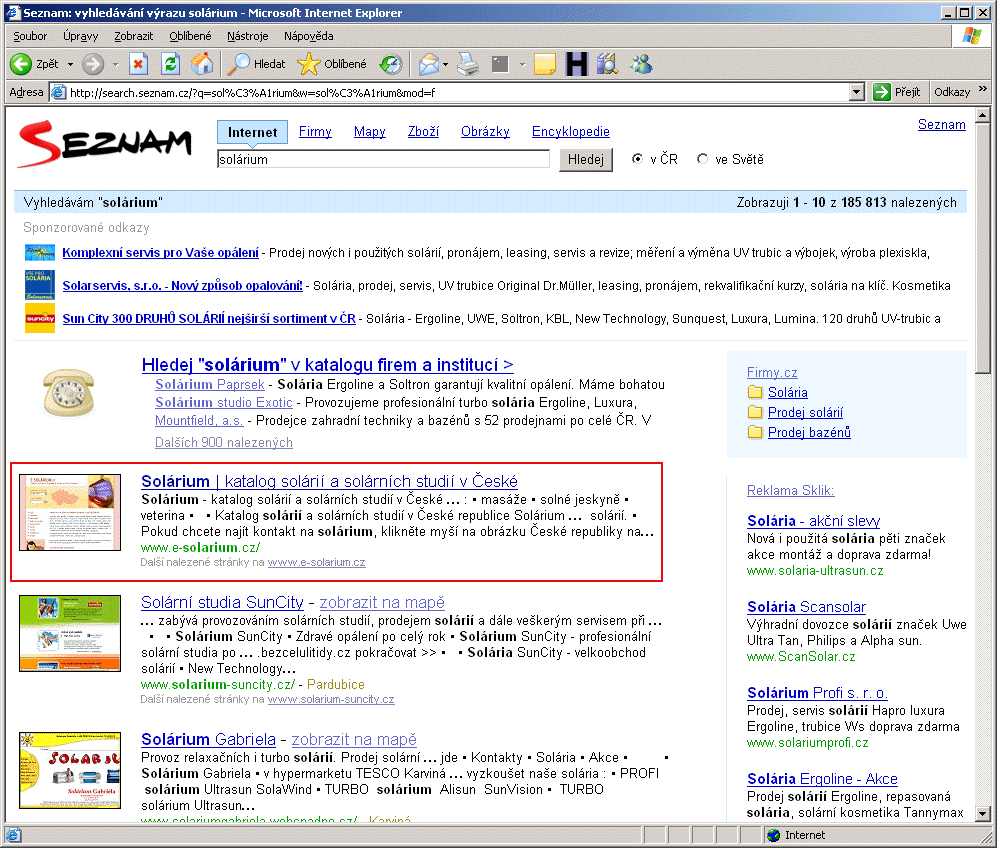This screenshot has width=997, height=848.
Task: Switch to the Obrázky search tab
Action: pos(485,131)
